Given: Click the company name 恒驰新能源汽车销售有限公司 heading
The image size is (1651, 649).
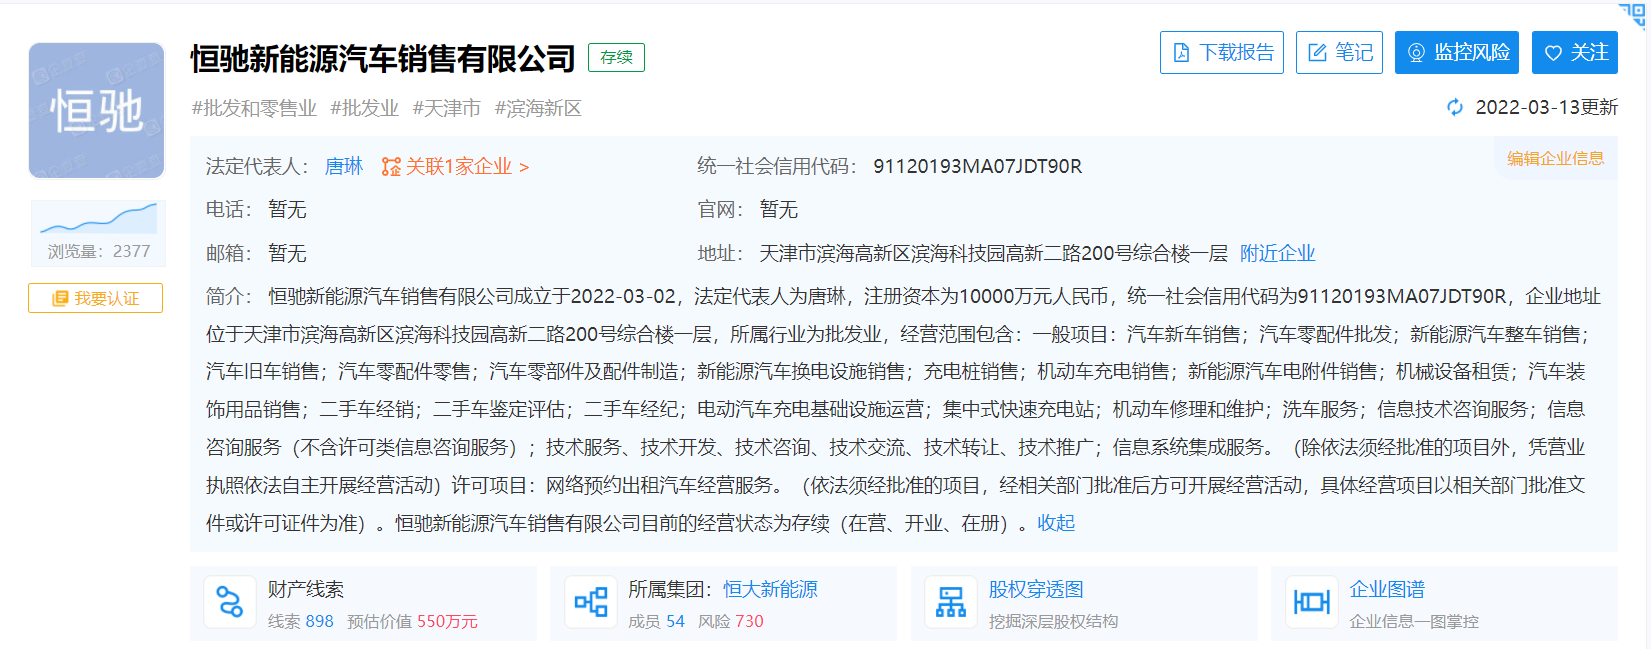Looking at the screenshot, I should point(383,59).
